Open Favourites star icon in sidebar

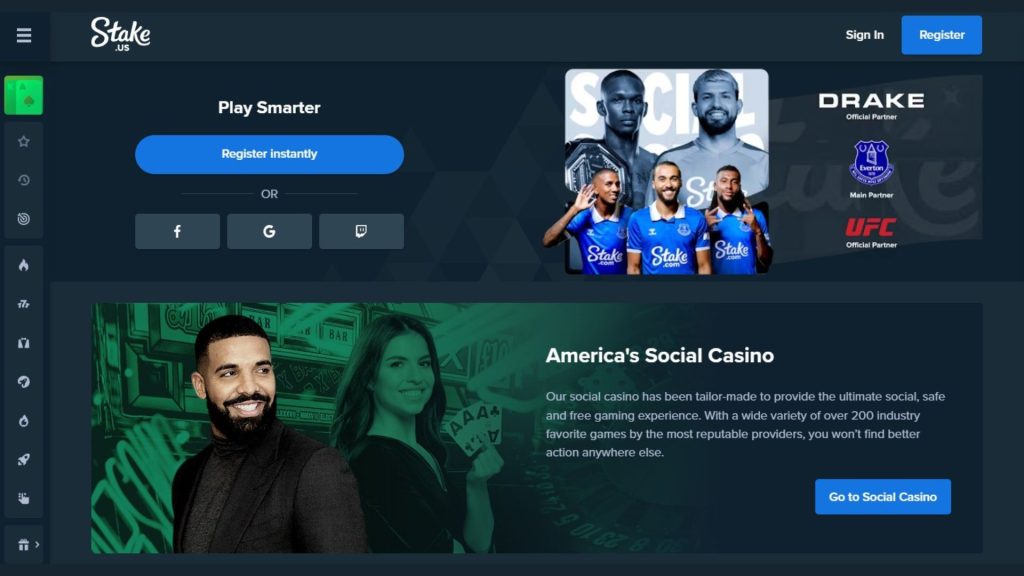coord(24,141)
